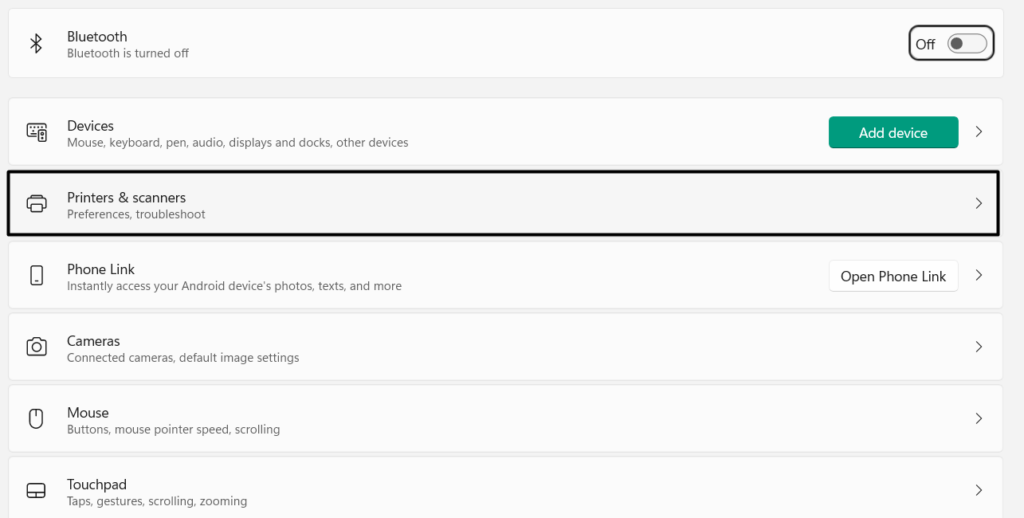
Task: Expand the Devices row chevron
Action: click(x=979, y=132)
